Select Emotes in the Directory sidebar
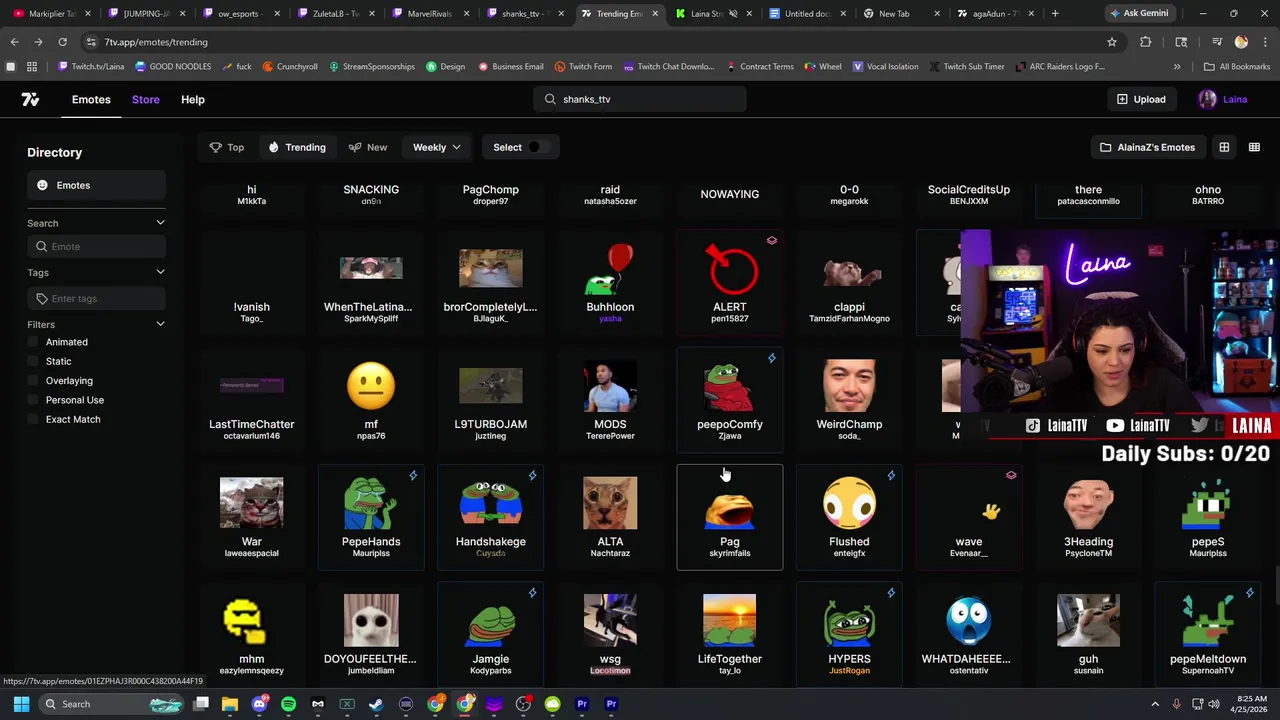This screenshot has width=1280, height=720. click(96, 186)
